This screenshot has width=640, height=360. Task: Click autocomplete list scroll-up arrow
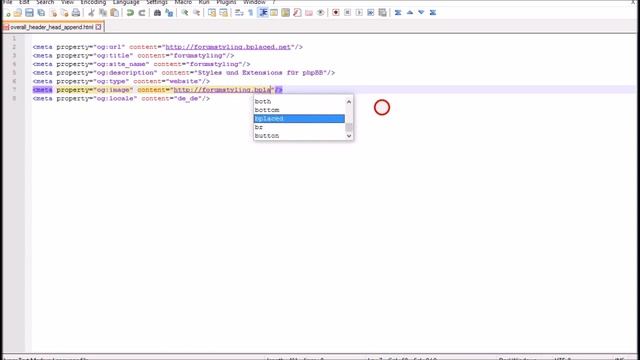coord(349,102)
